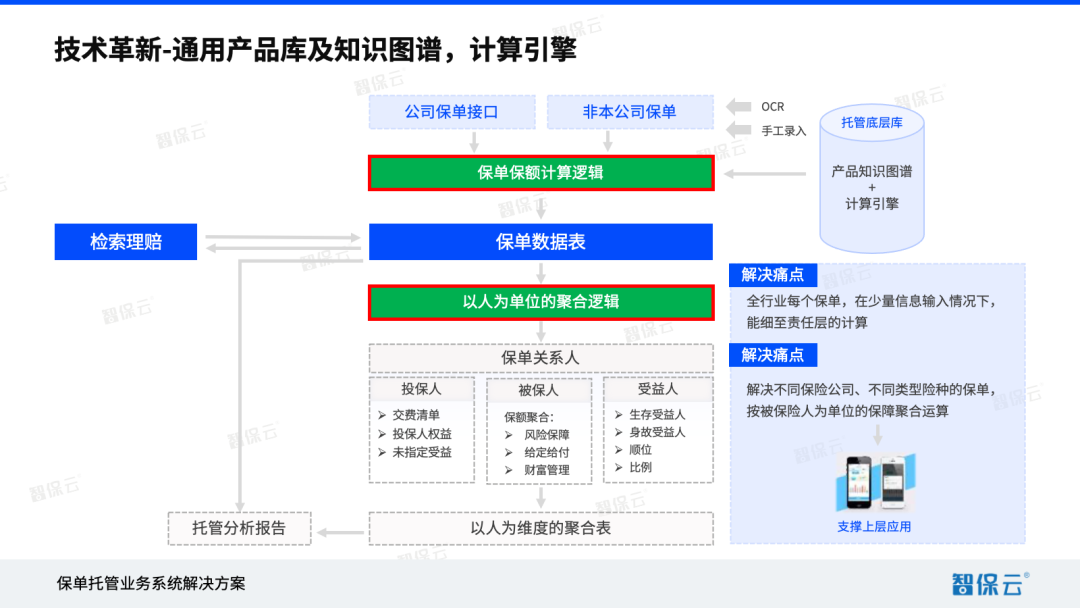Click the 保单数据表 blue bar
Image resolution: width=1080 pixels, height=608 pixels.
[x=541, y=241]
